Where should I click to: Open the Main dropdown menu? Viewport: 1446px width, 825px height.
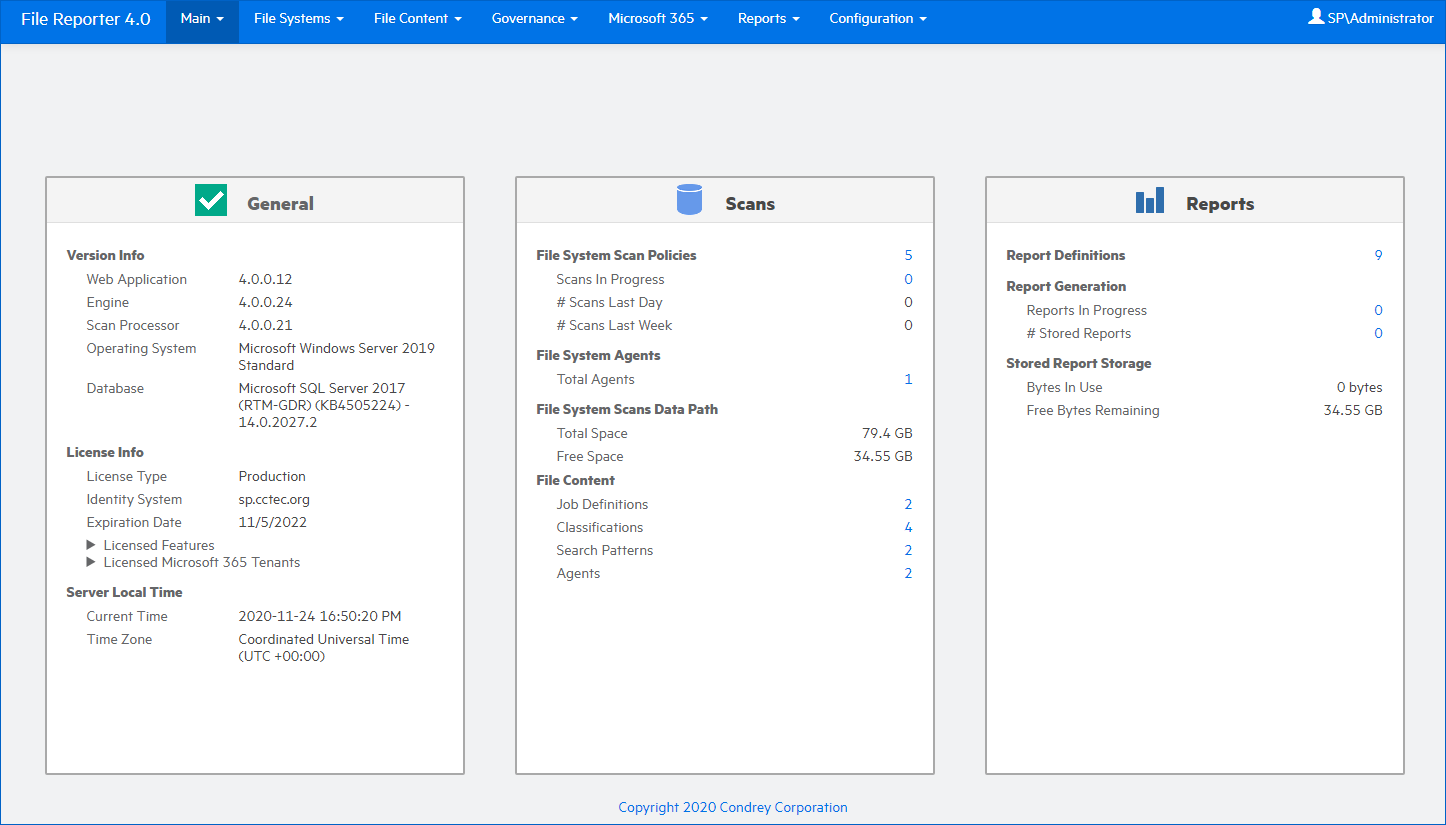(x=202, y=19)
